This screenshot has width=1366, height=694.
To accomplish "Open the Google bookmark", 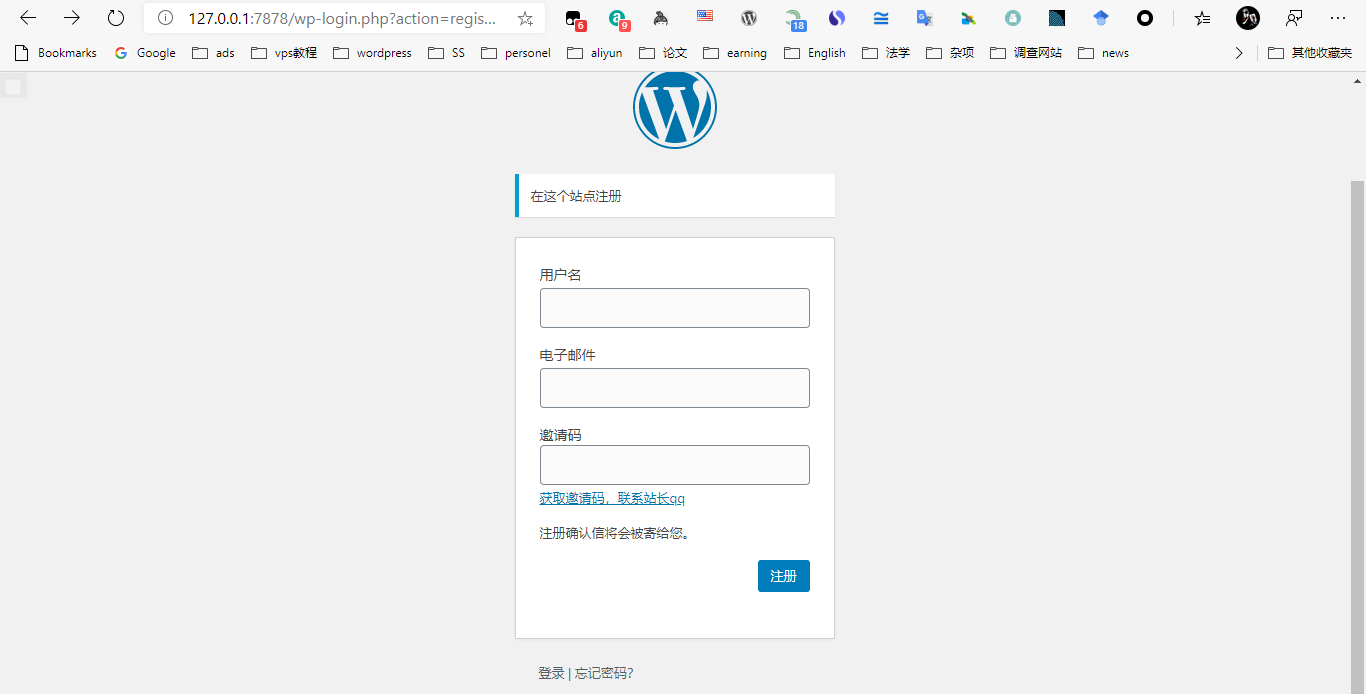I will tap(145, 53).
